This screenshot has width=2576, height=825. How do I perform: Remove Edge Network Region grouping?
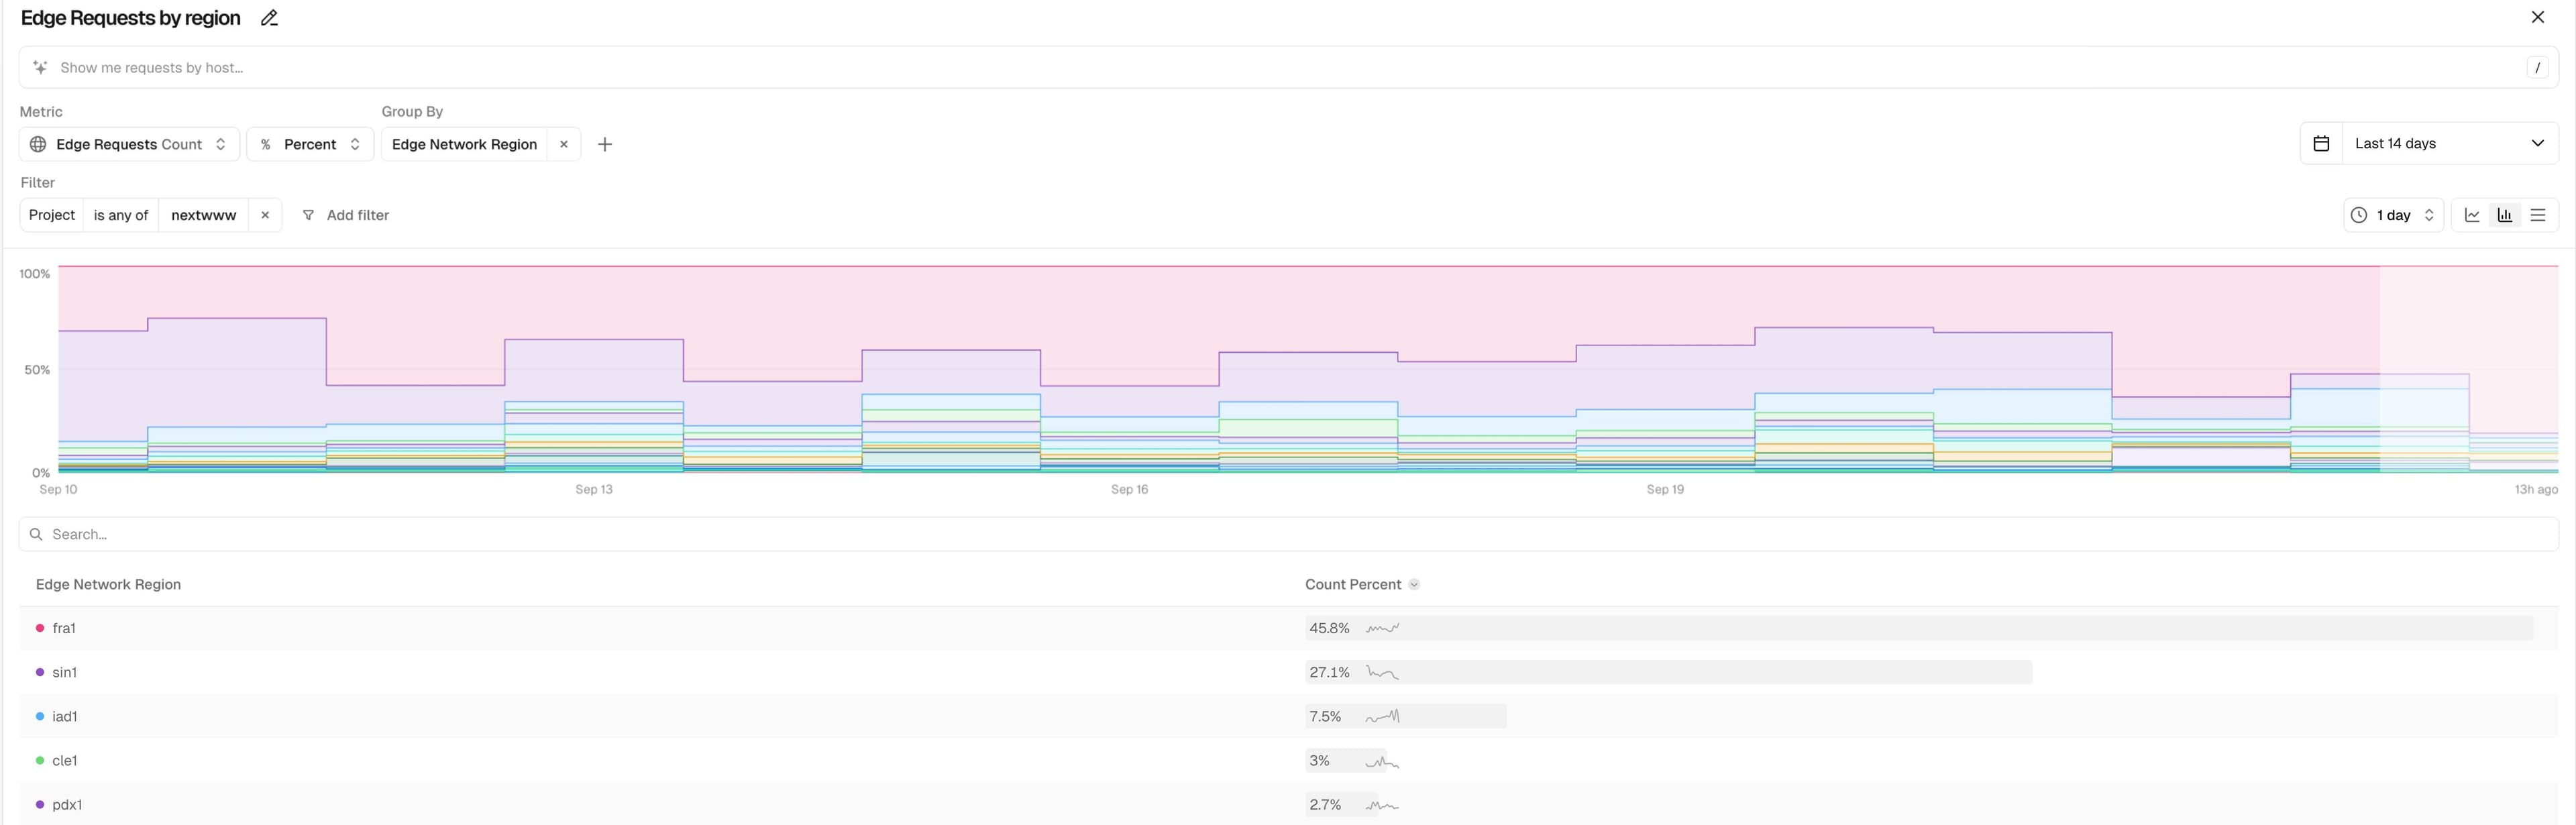564,144
